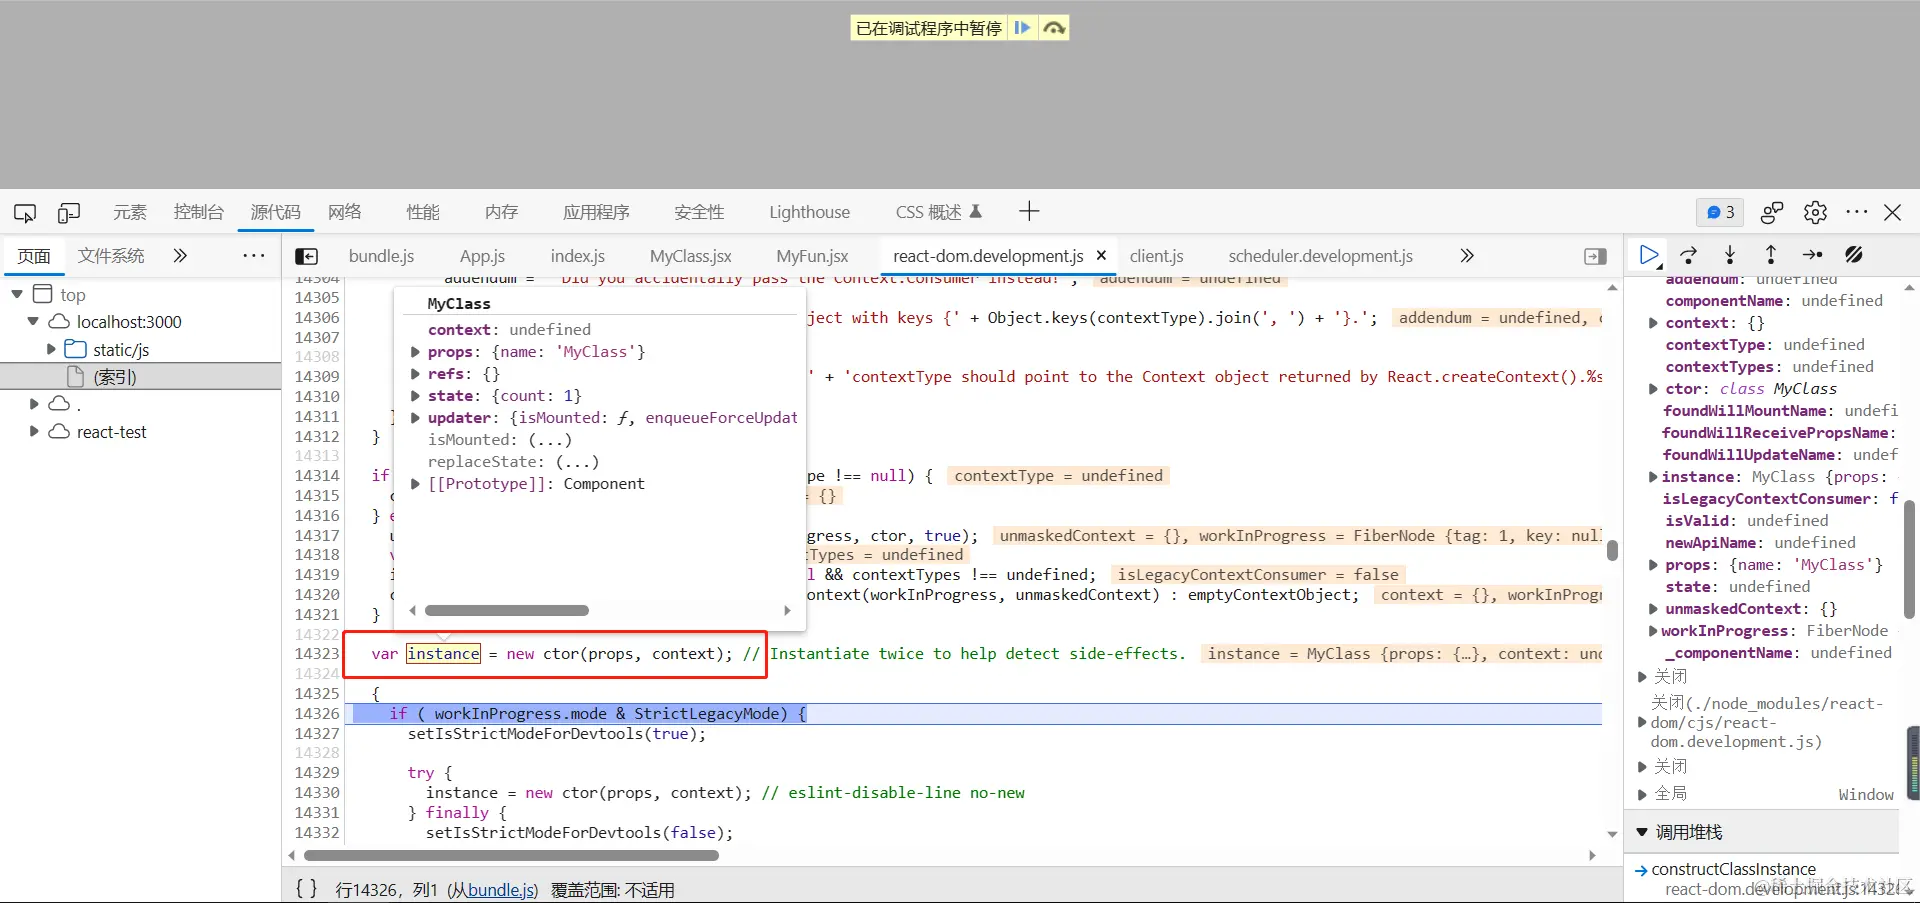
Task: Expand static/js folder
Action: pos(51,349)
